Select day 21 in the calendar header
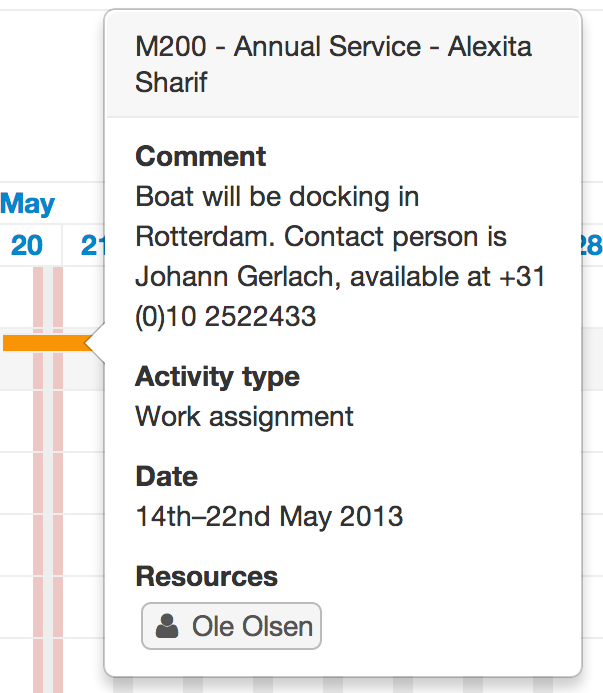 click(x=93, y=245)
